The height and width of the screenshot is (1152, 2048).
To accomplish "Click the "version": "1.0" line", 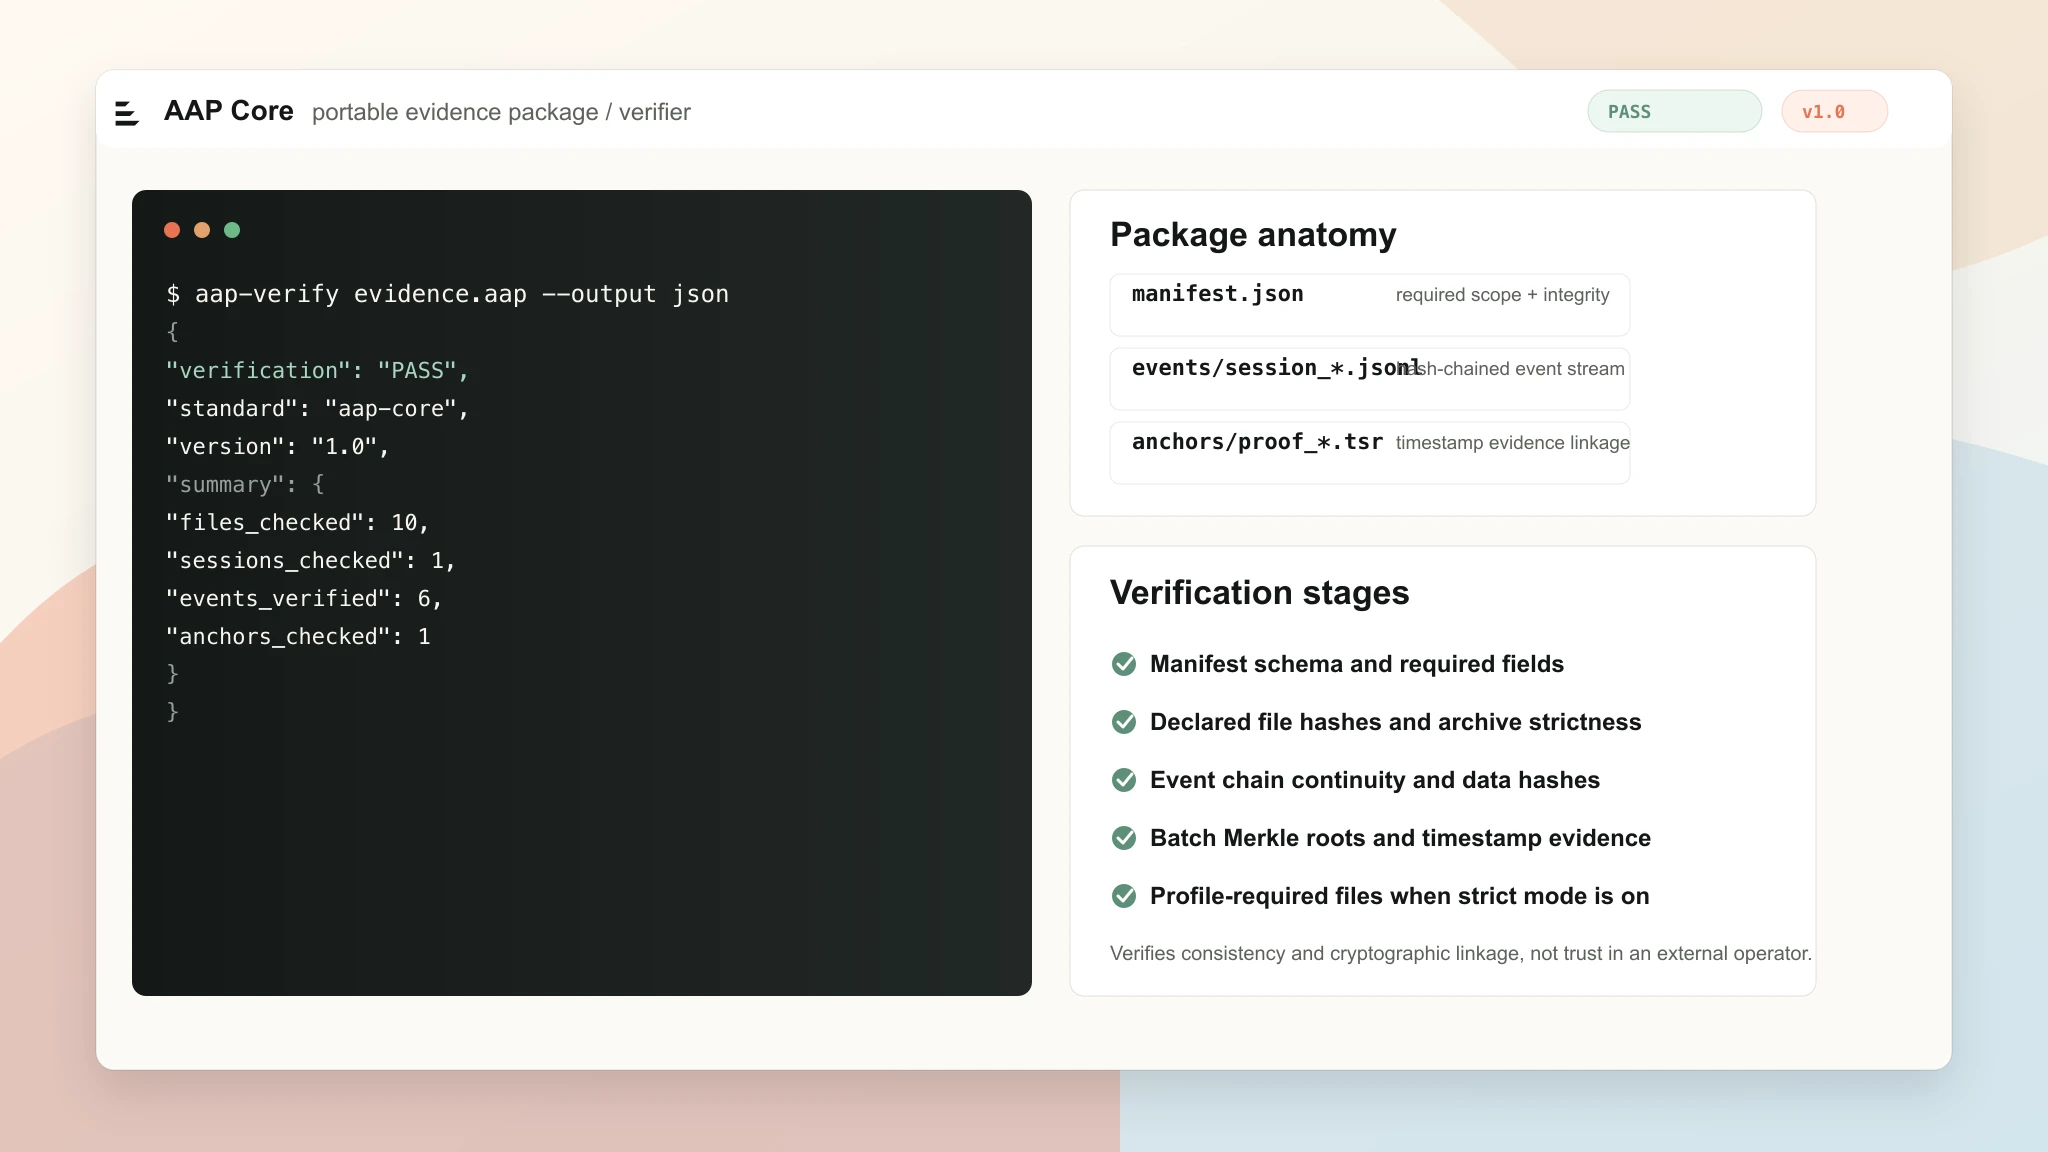I will point(277,446).
